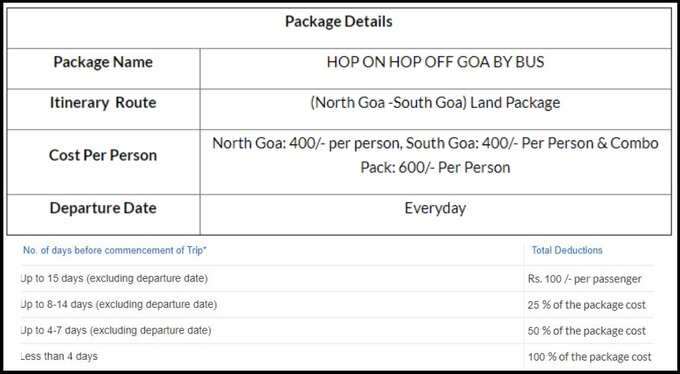Click the North Goa 400/- per person pricing text
The width and height of the screenshot is (680, 374).
coord(306,144)
